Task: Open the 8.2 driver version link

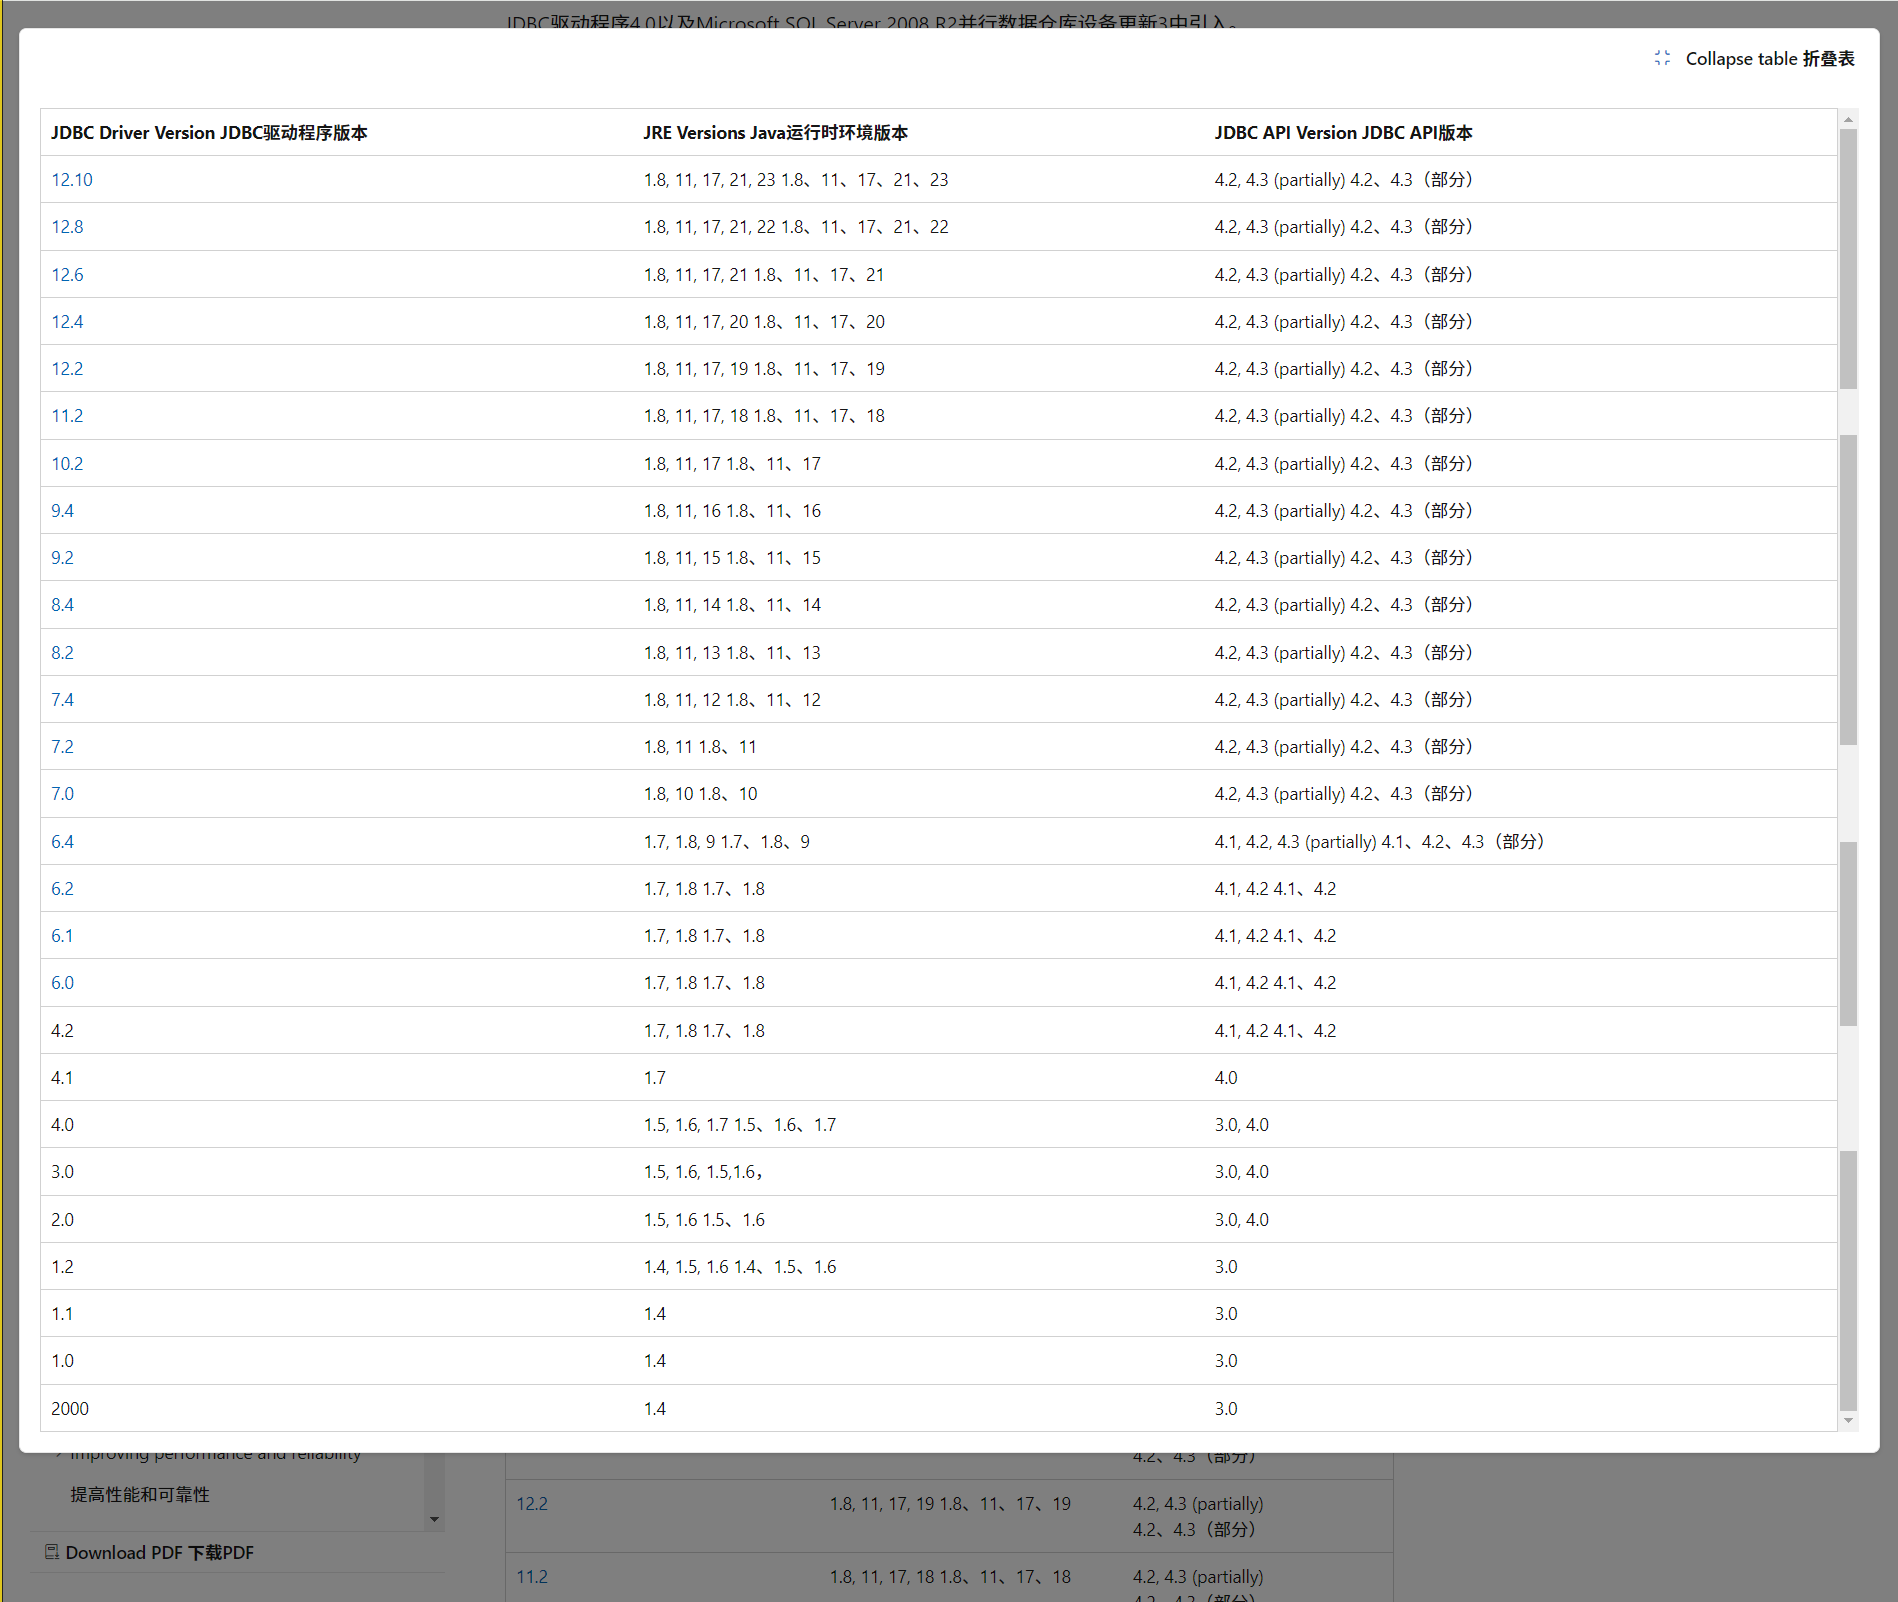Action: [62, 653]
